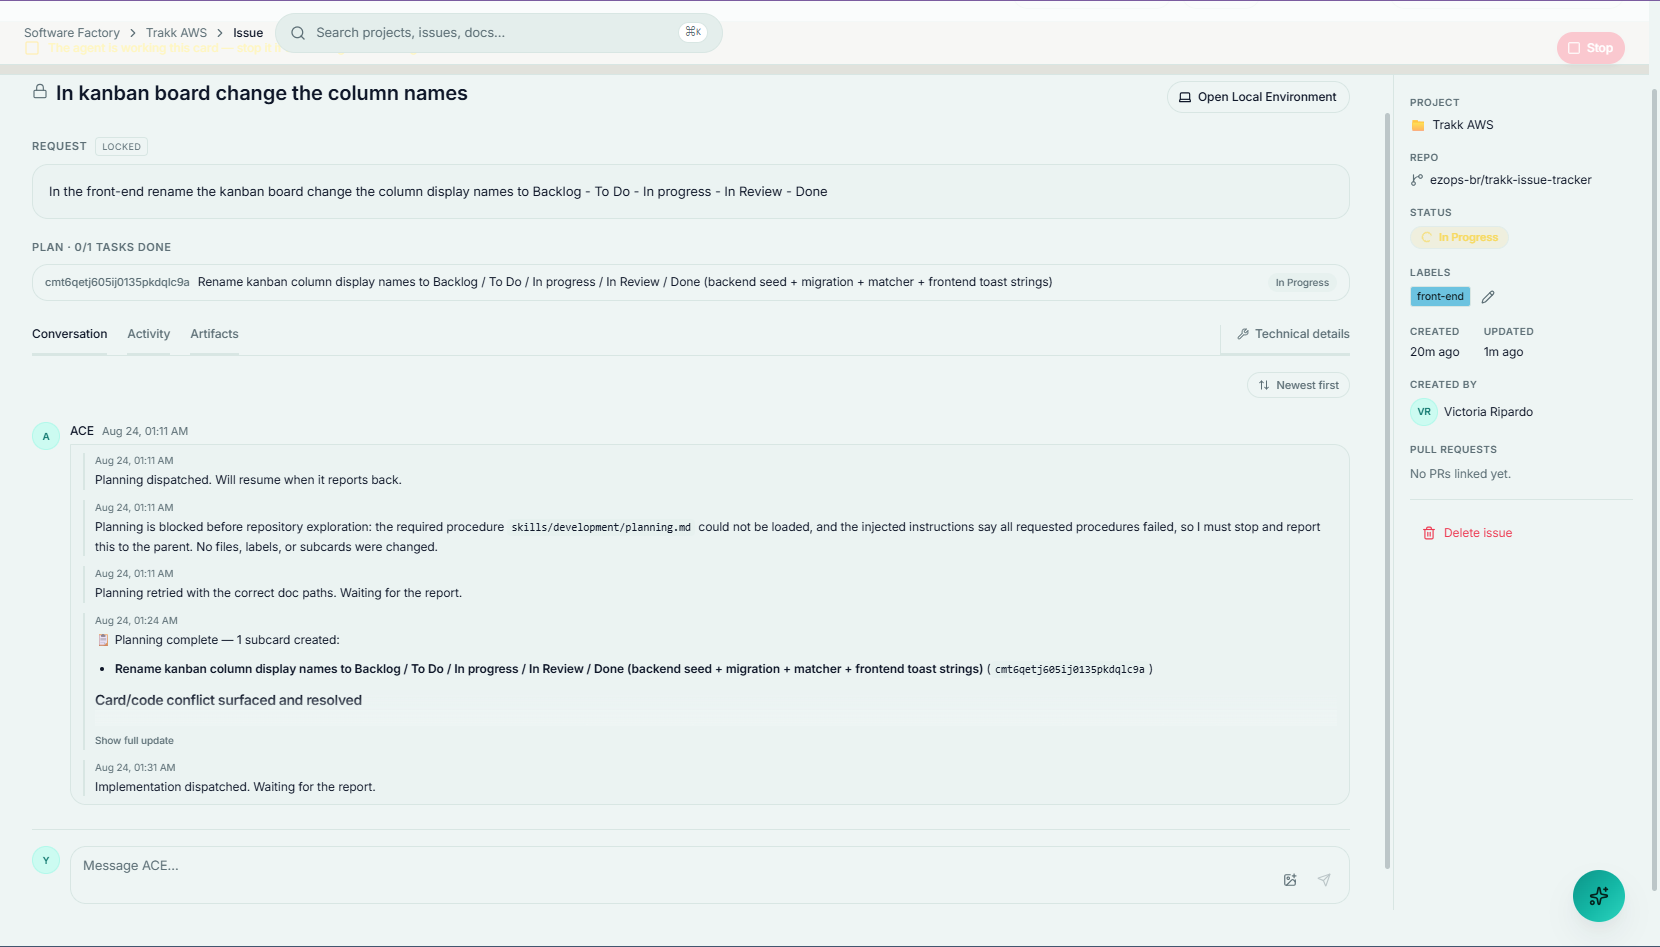The height and width of the screenshot is (947, 1660).
Task: Open the plan task cmt6qetj605ij0135pkdqlc9a row
Action: (690, 282)
